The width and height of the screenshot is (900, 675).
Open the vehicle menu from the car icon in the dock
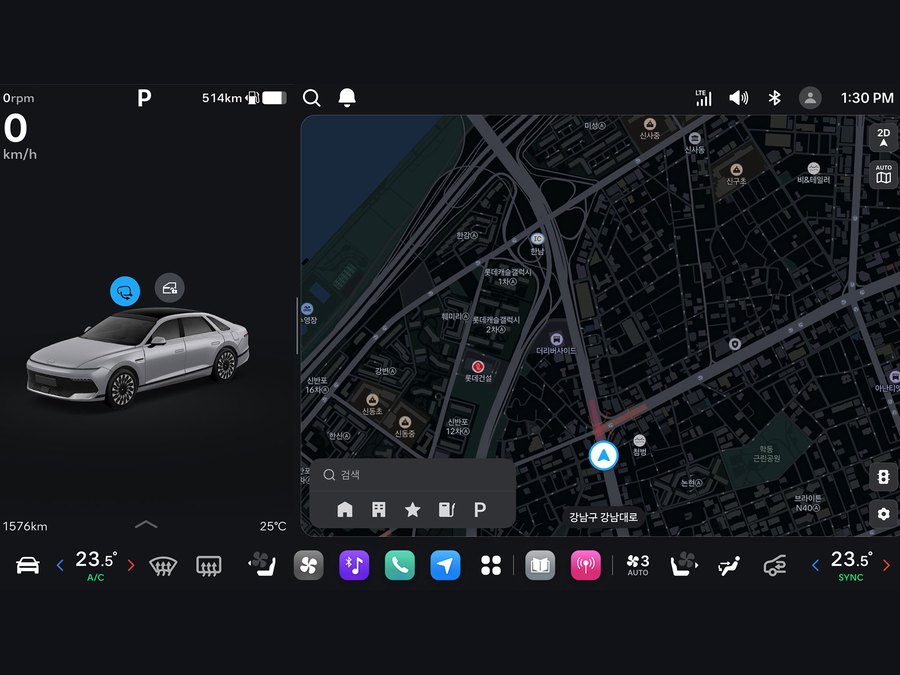pyautogui.click(x=28, y=565)
